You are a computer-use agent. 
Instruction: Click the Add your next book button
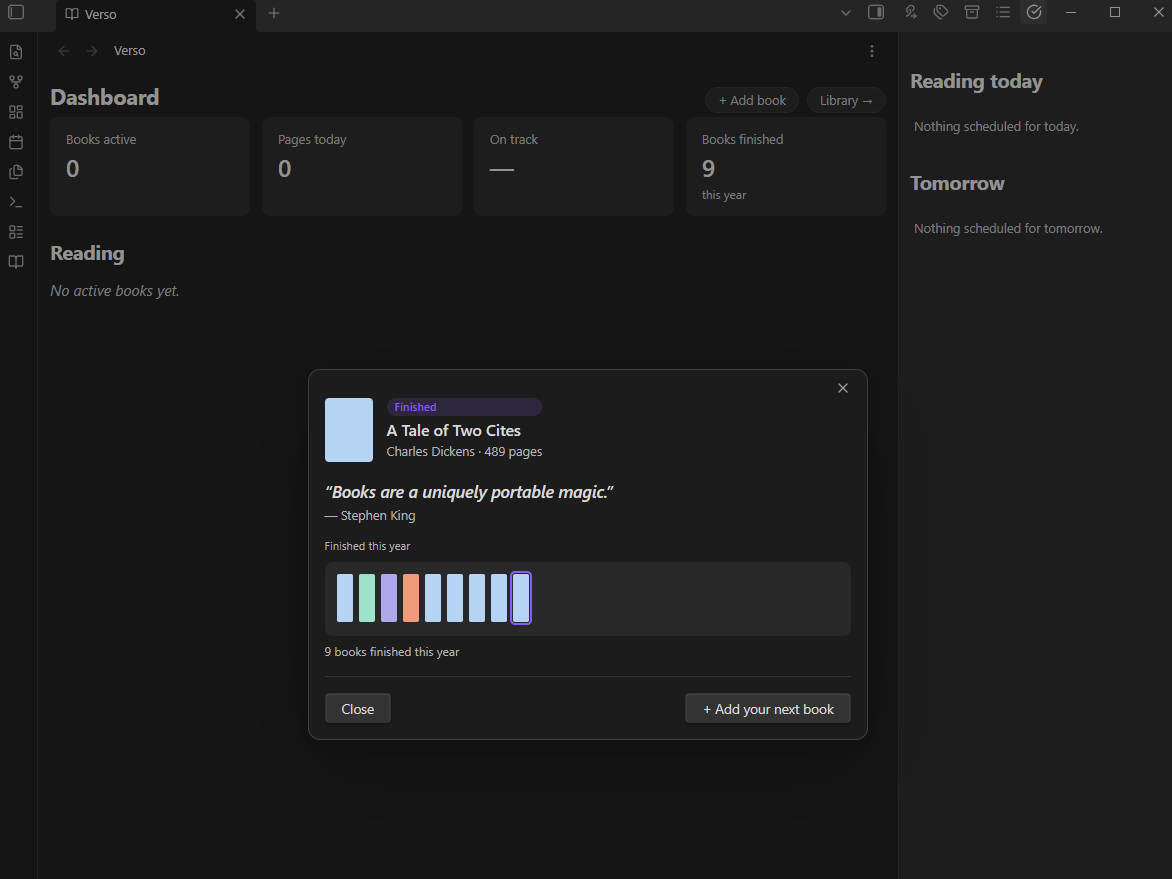(x=768, y=709)
